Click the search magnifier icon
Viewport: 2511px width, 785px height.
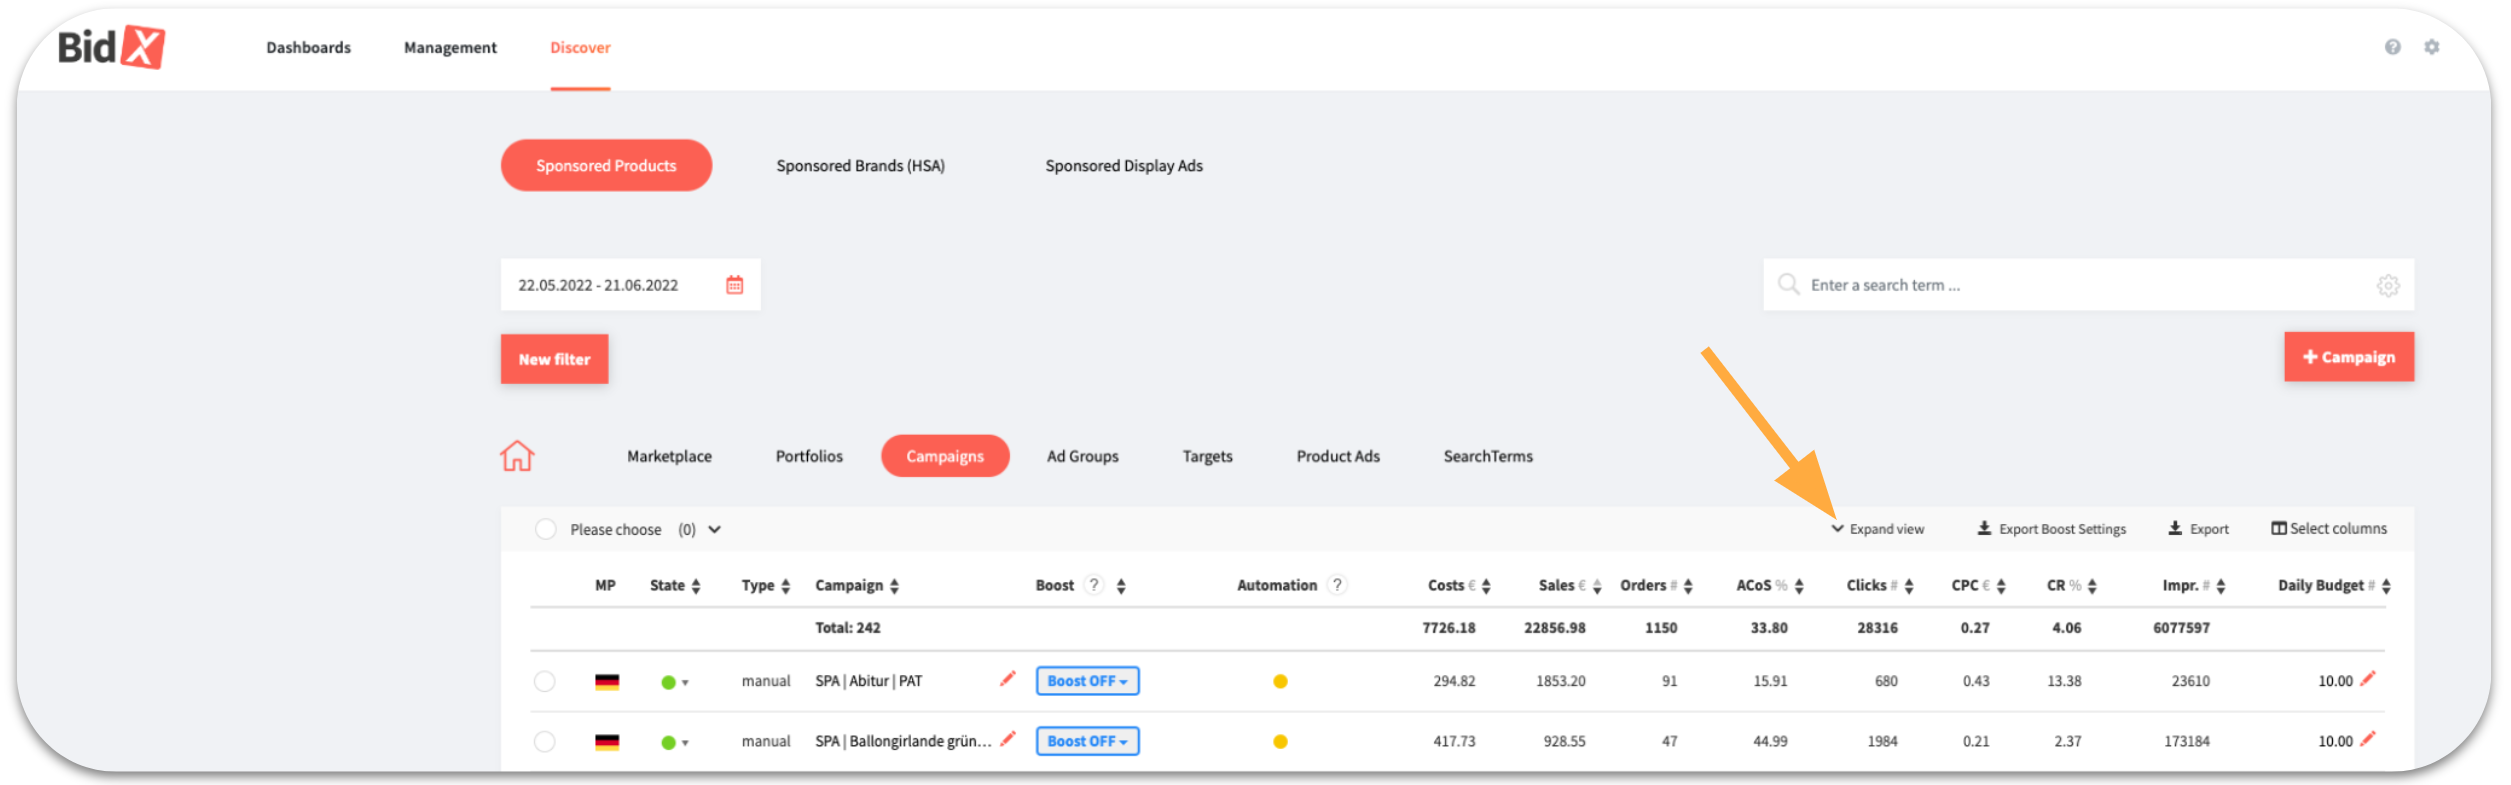point(1788,285)
